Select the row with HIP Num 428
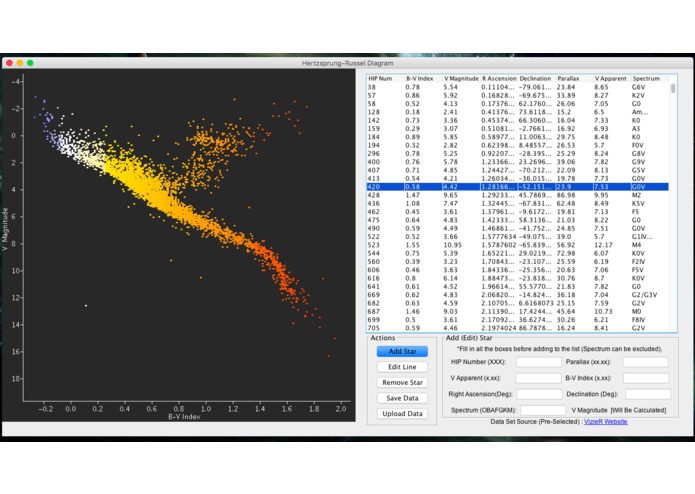 tap(518, 195)
